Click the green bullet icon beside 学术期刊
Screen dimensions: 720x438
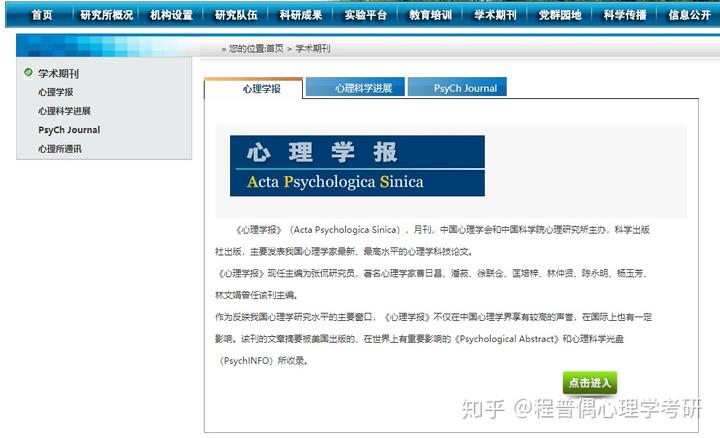coord(28,73)
